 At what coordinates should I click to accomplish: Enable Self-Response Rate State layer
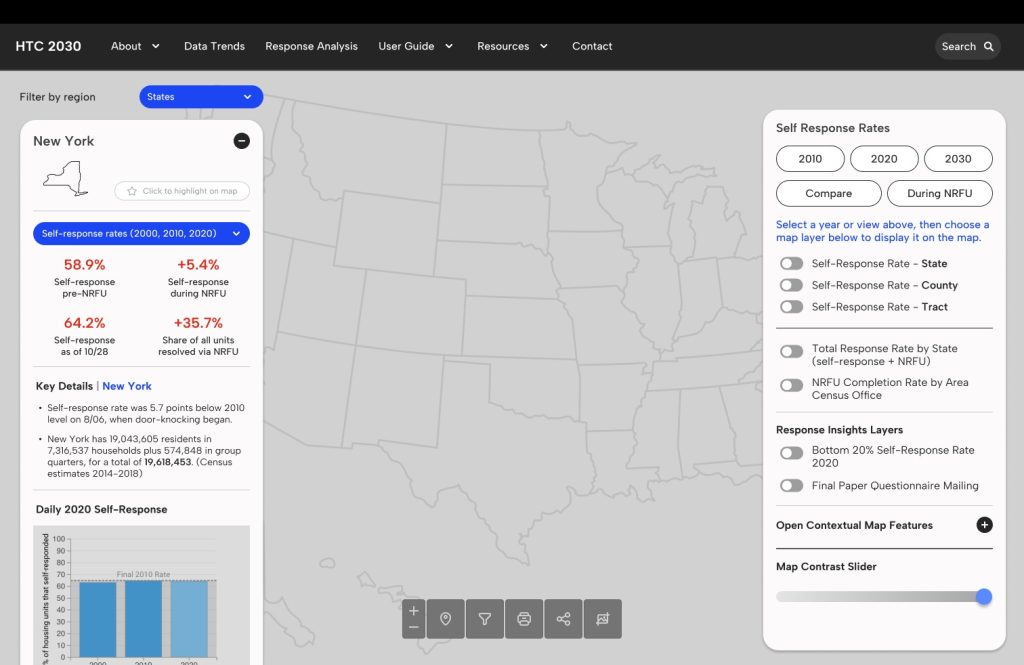click(x=791, y=264)
